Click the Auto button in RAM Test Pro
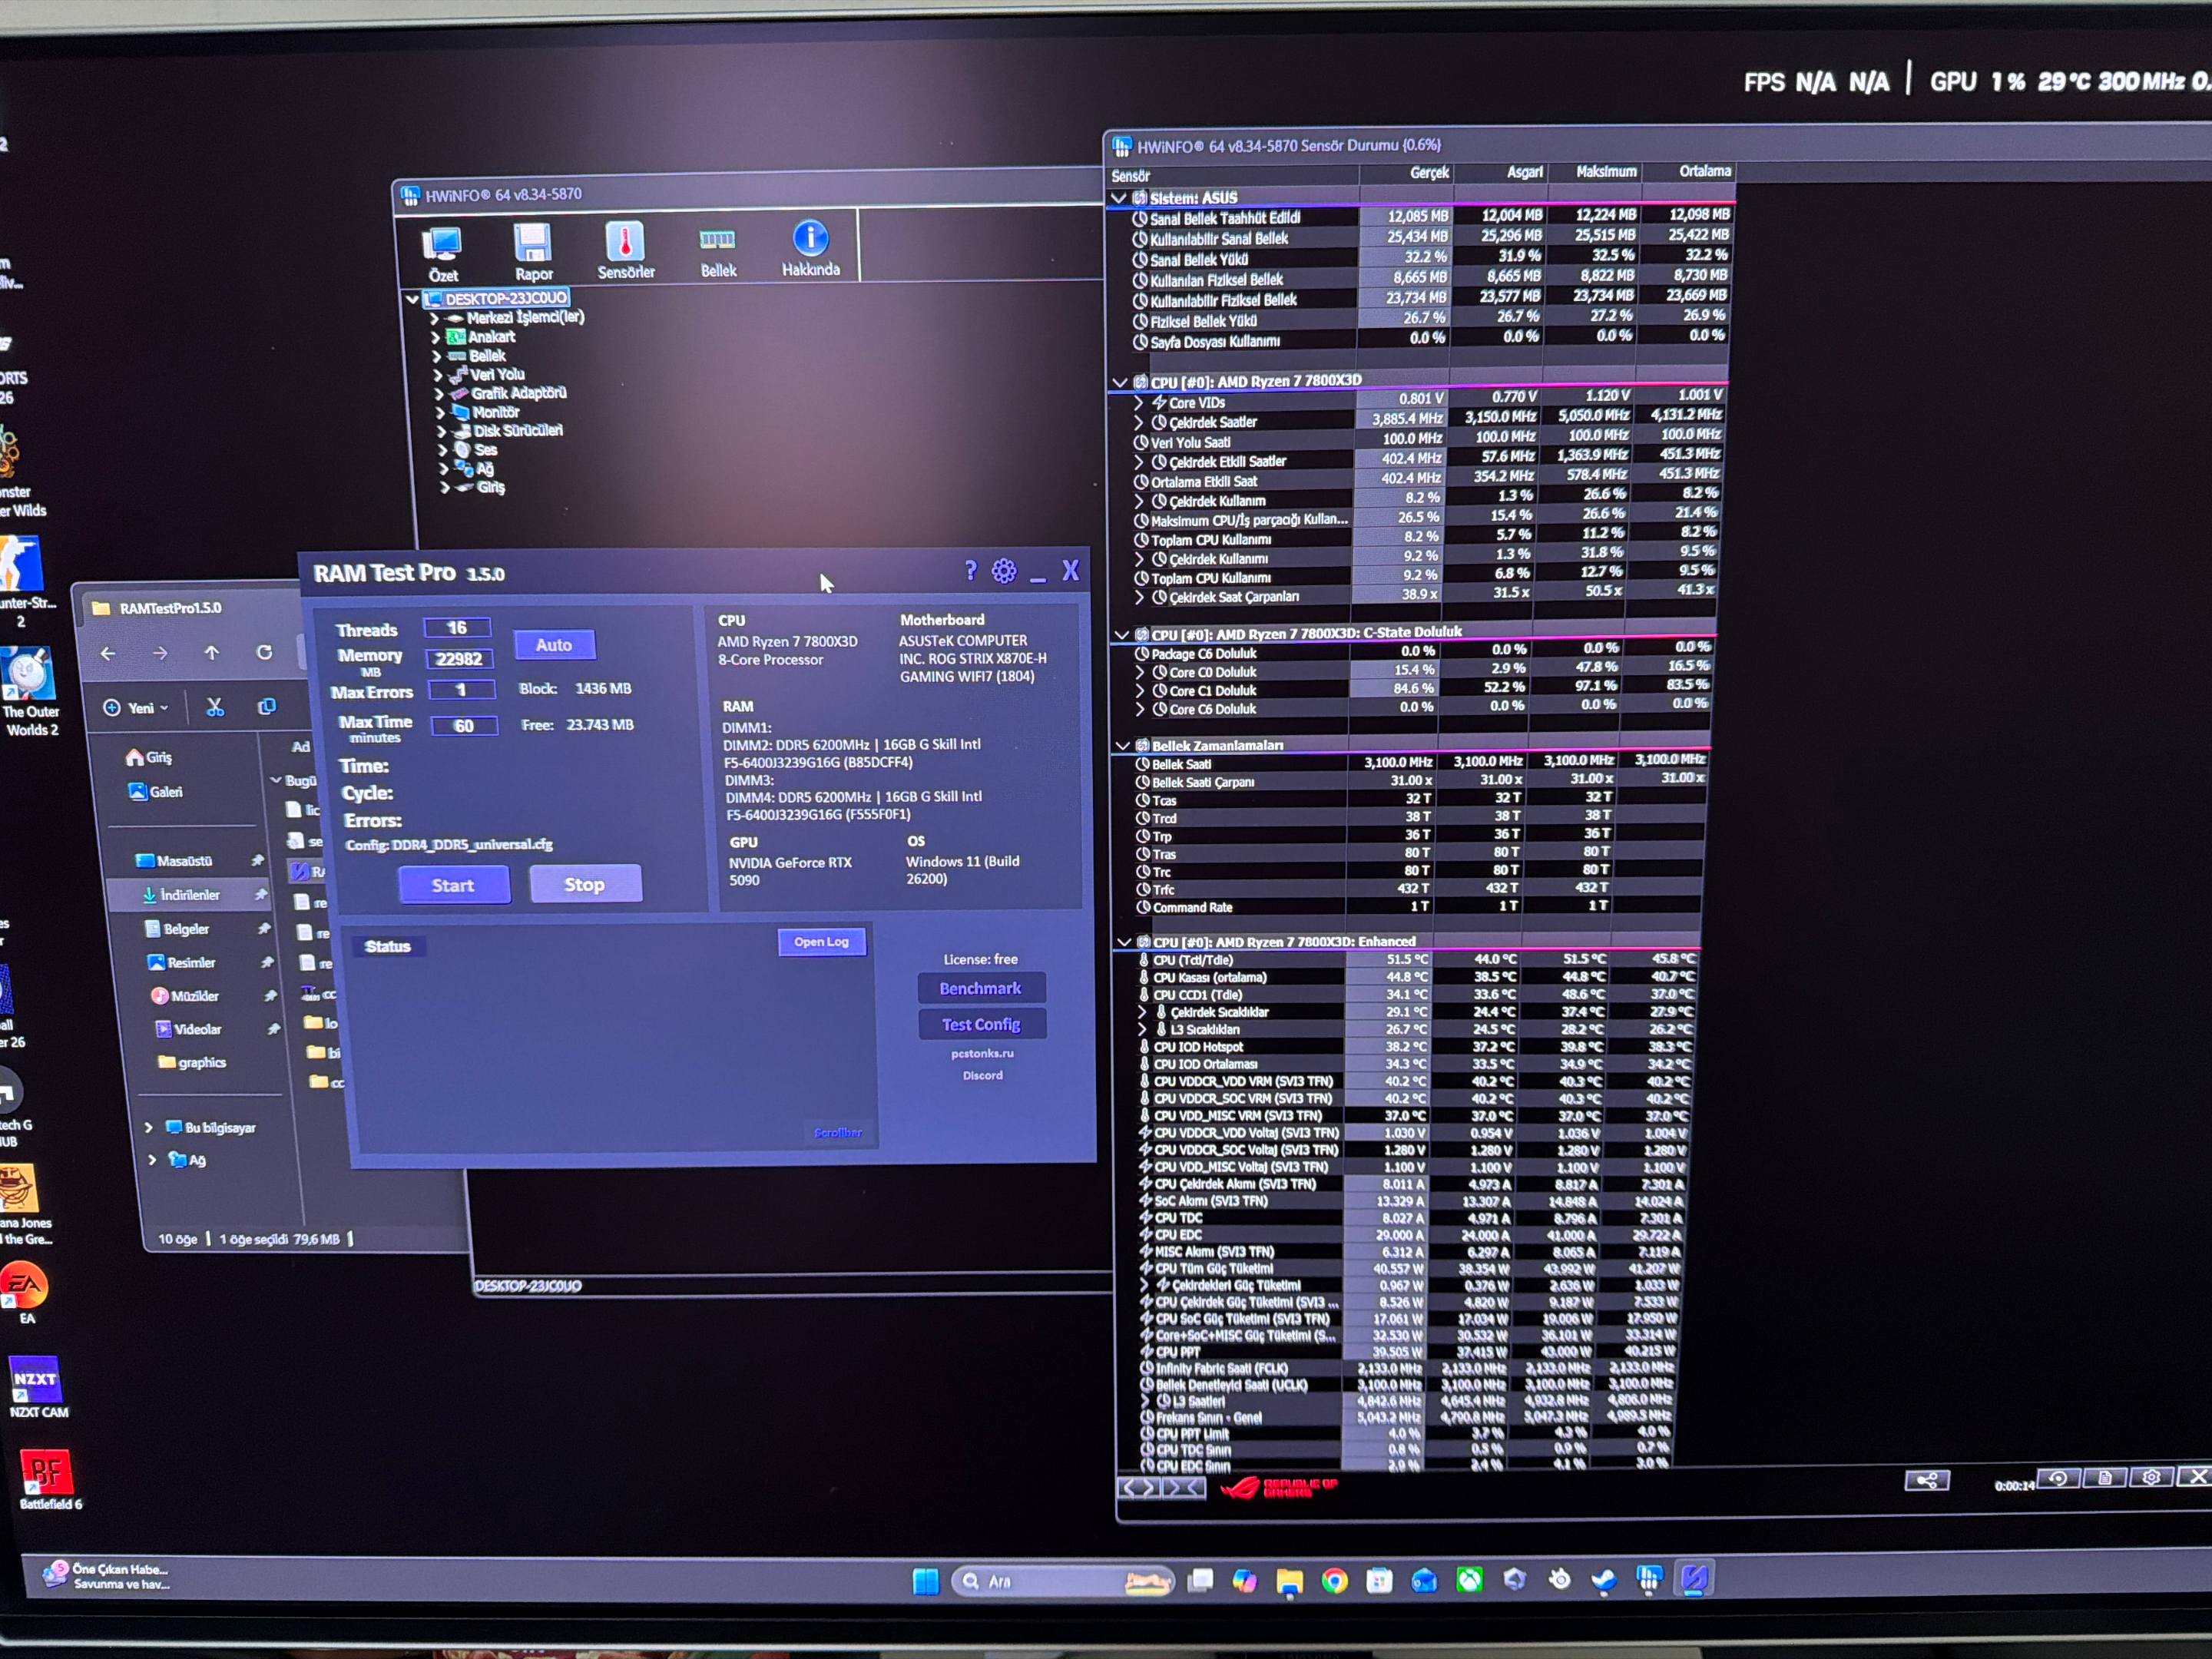The width and height of the screenshot is (2212, 1659). pyautogui.click(x=554, y=645)
